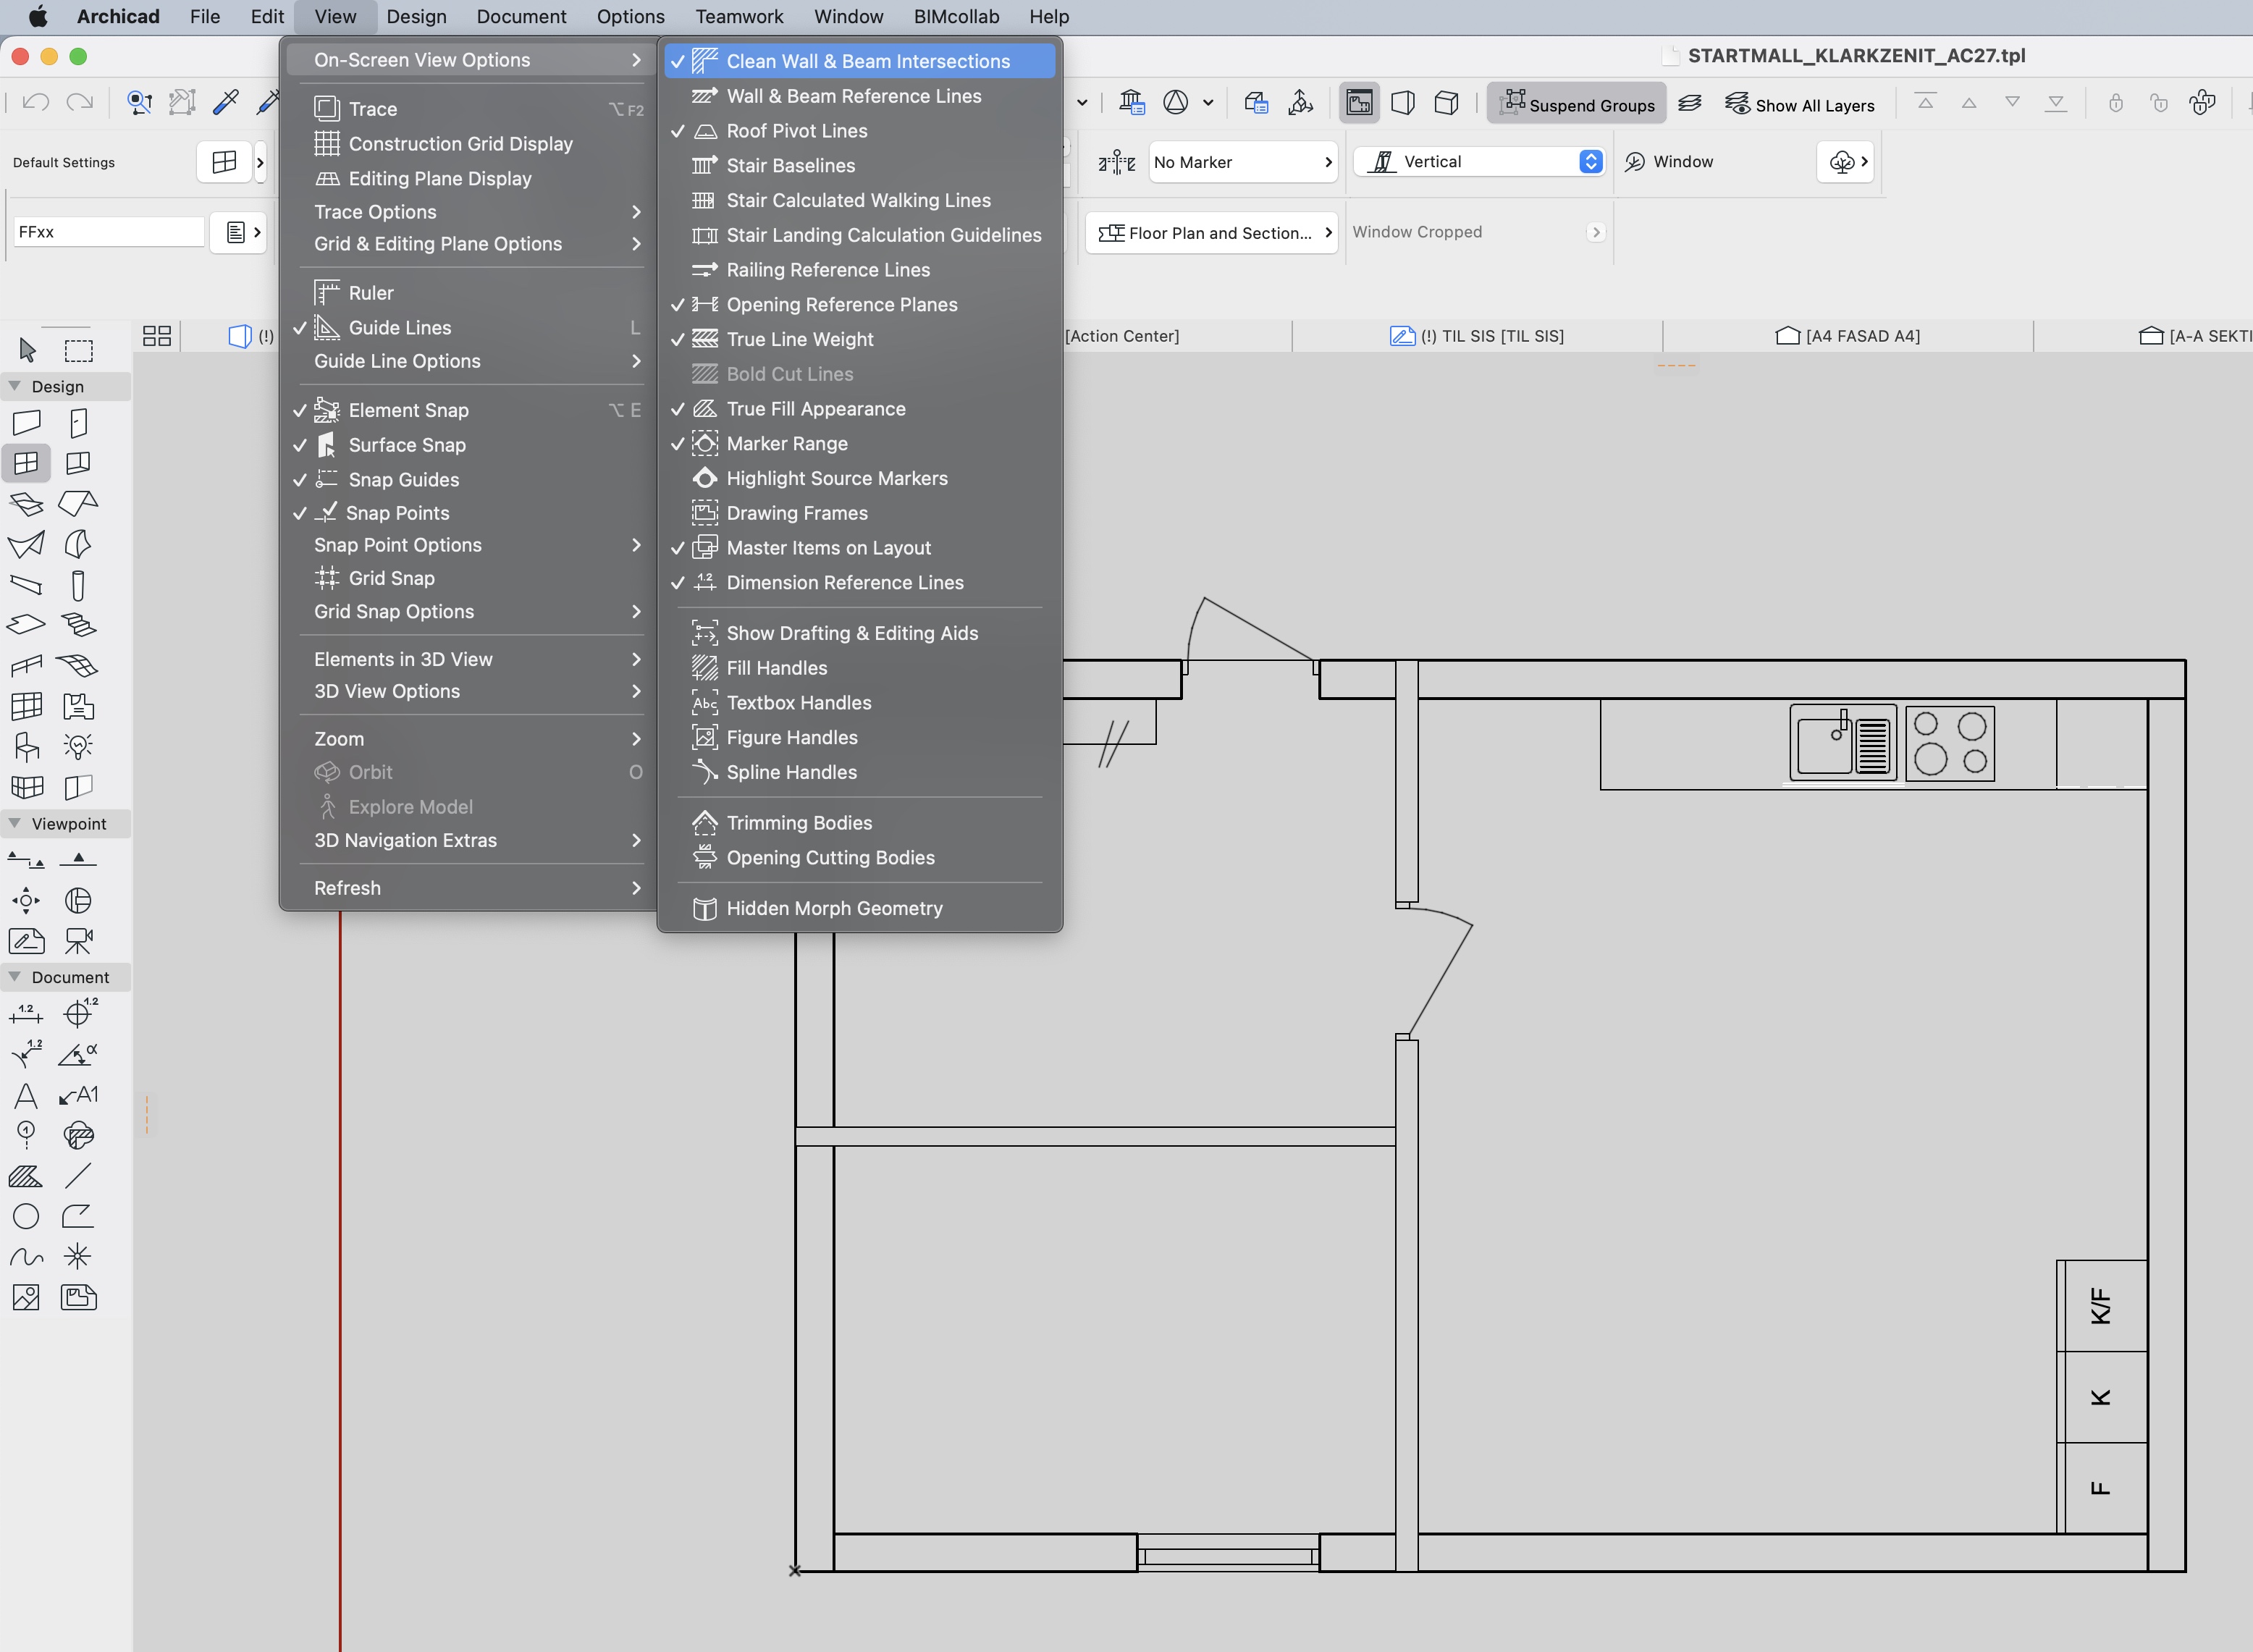Switch to A4 FASAD A4 tab

1848,336
